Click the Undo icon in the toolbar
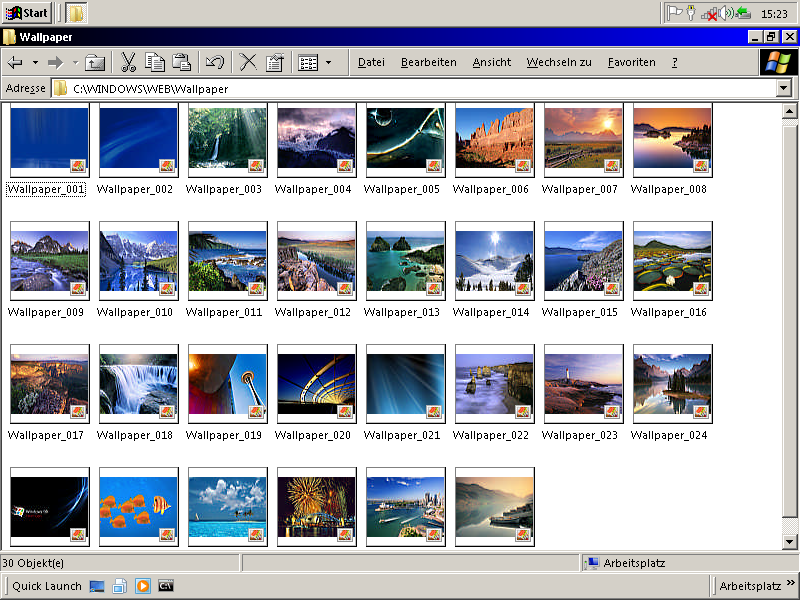The height and width of the screenshot is (600, 800). tap(214, 62)
